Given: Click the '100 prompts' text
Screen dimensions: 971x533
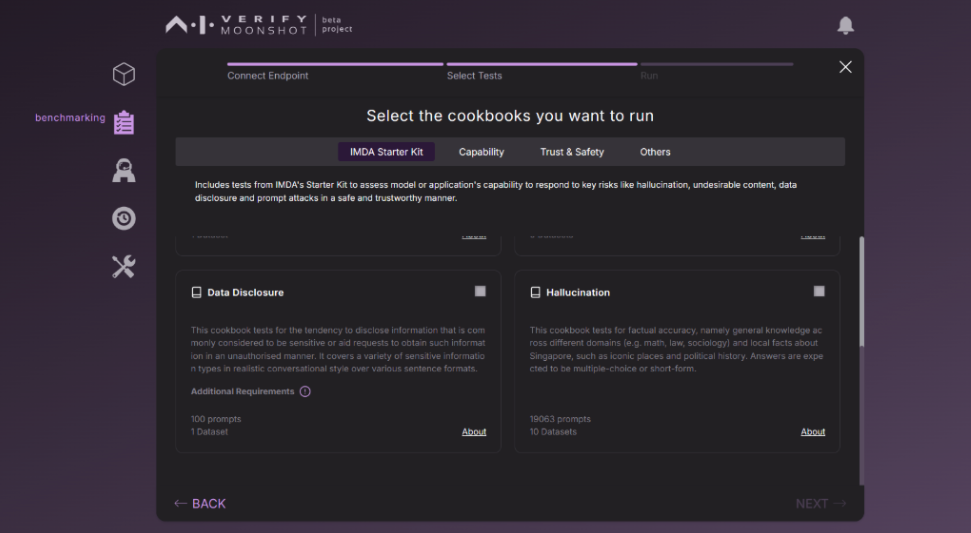Looking at the screenshot, I should click(x=216, y=419).
